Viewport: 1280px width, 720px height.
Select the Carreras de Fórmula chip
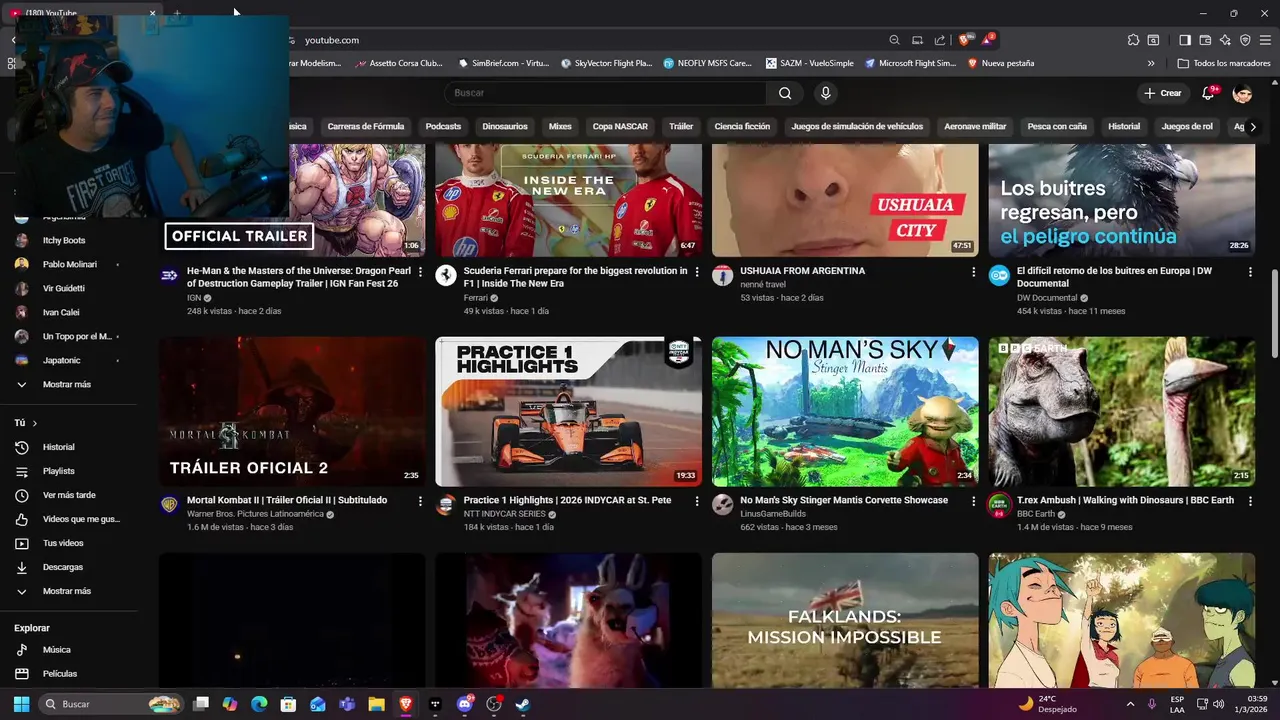366,127
